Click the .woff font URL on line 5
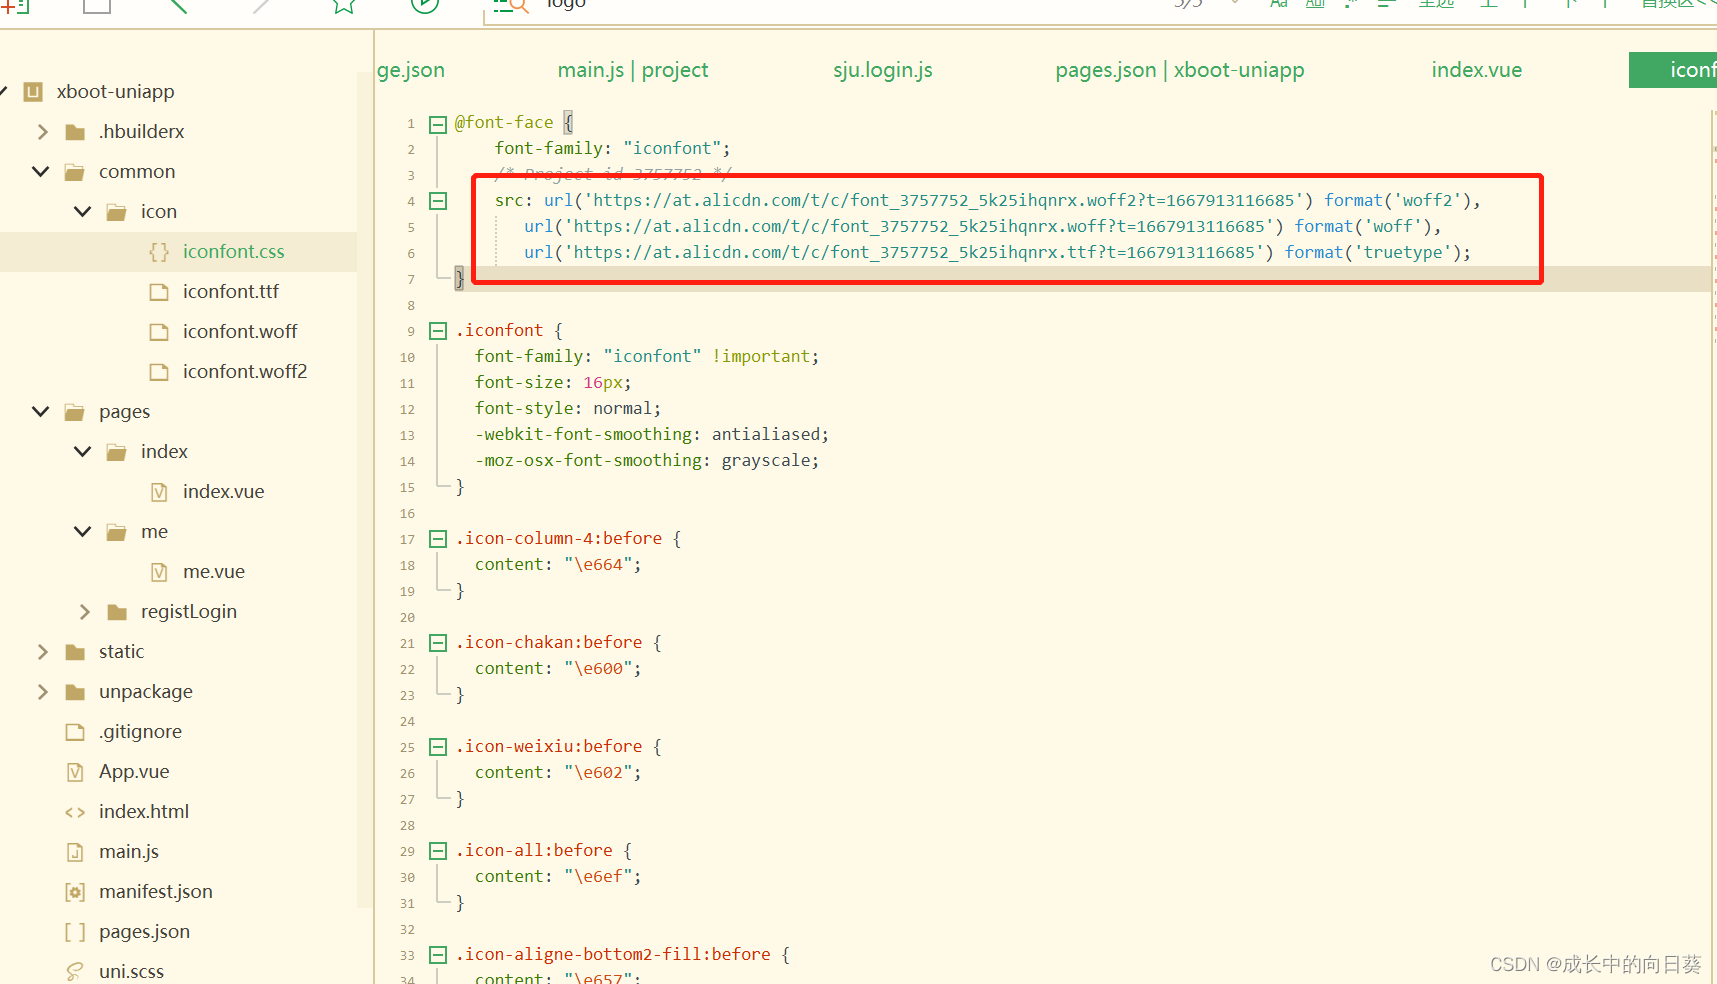The width and height of the screenshot is (1717, 984). point(918,226)
